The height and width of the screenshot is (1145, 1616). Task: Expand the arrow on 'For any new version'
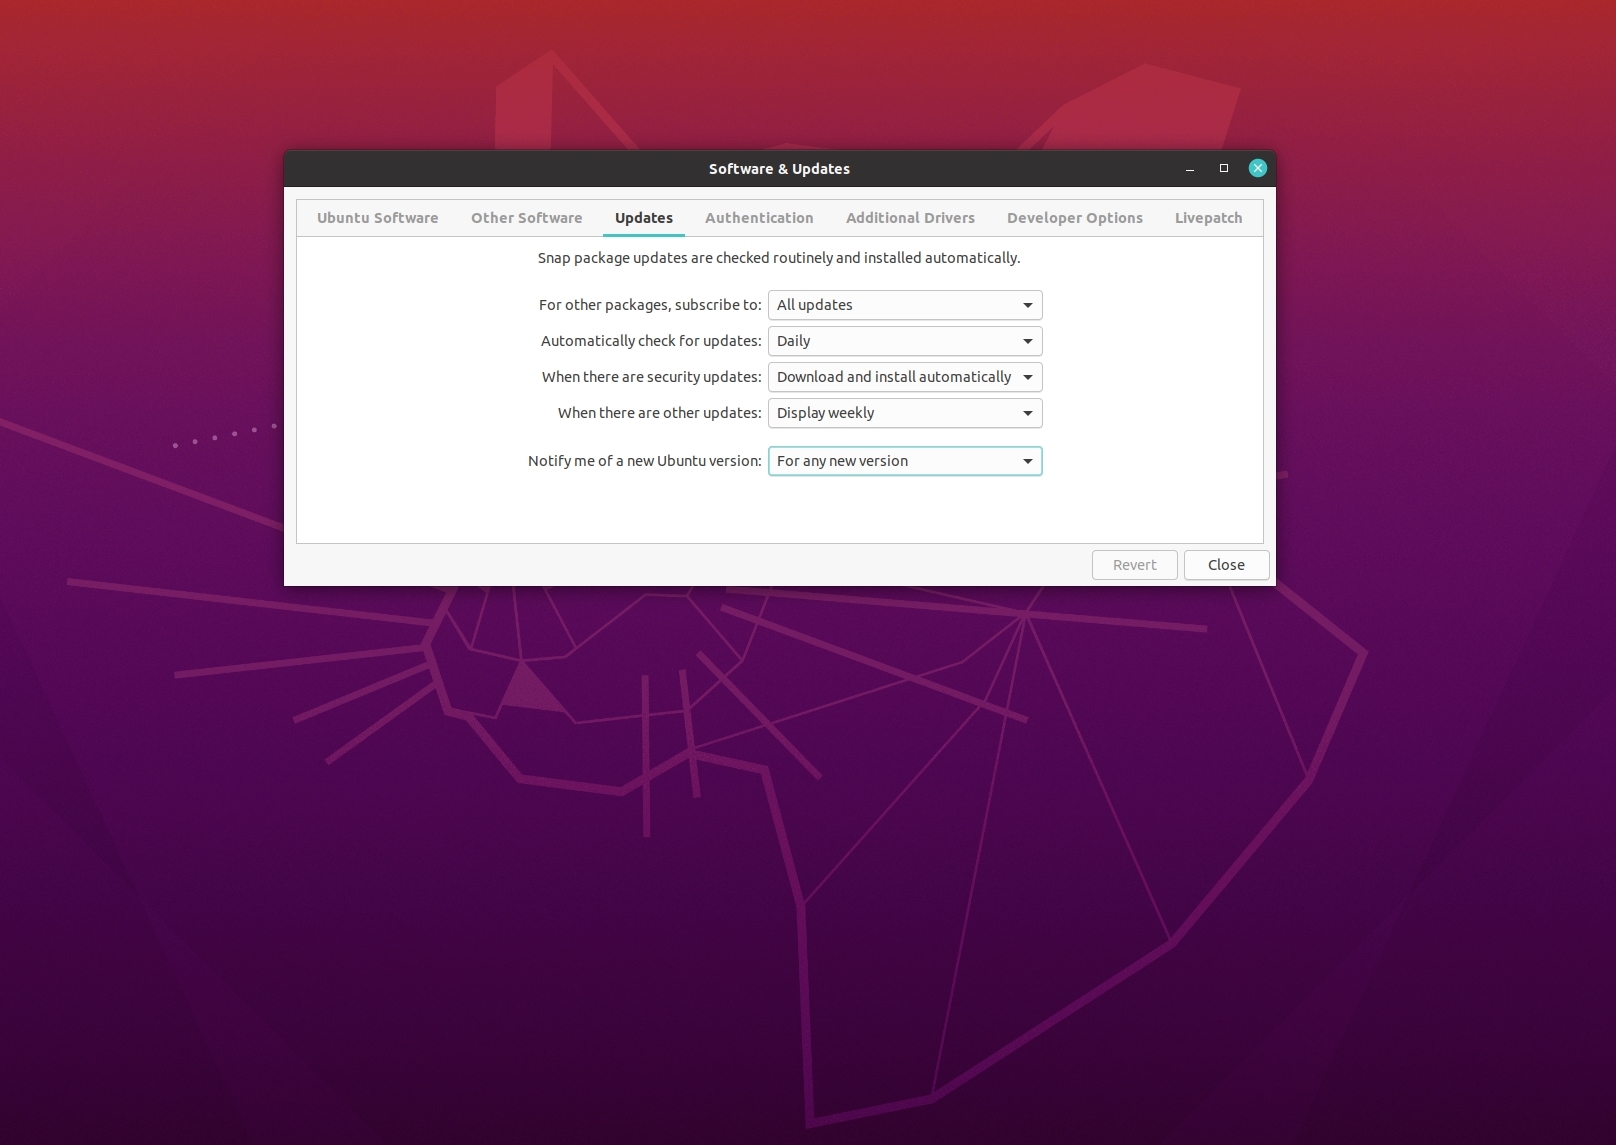(x=1028, y=461)
